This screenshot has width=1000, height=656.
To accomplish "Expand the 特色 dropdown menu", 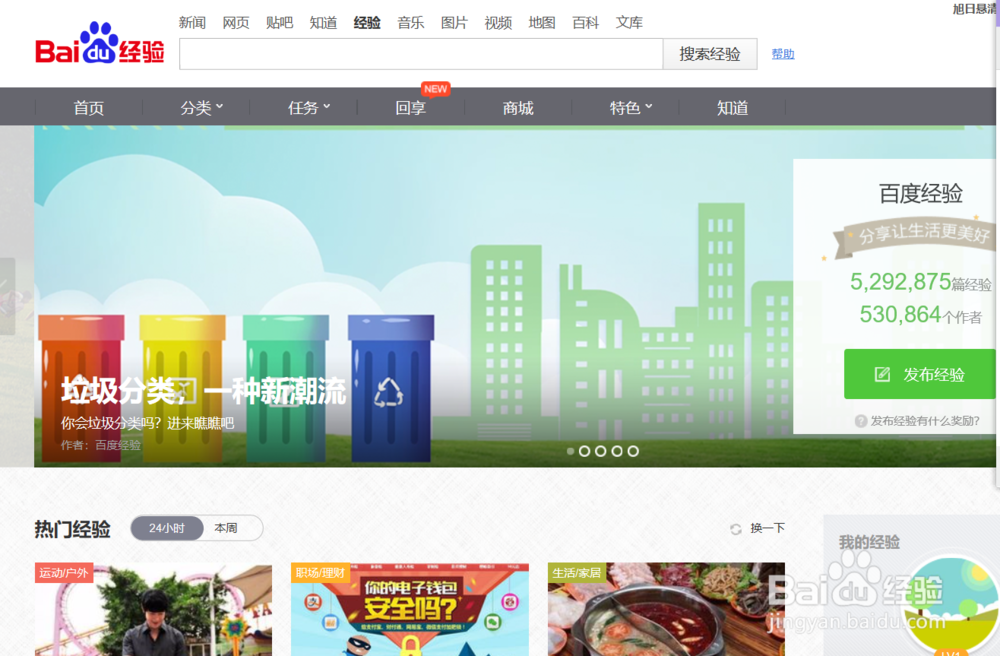I will pos(631,108).
